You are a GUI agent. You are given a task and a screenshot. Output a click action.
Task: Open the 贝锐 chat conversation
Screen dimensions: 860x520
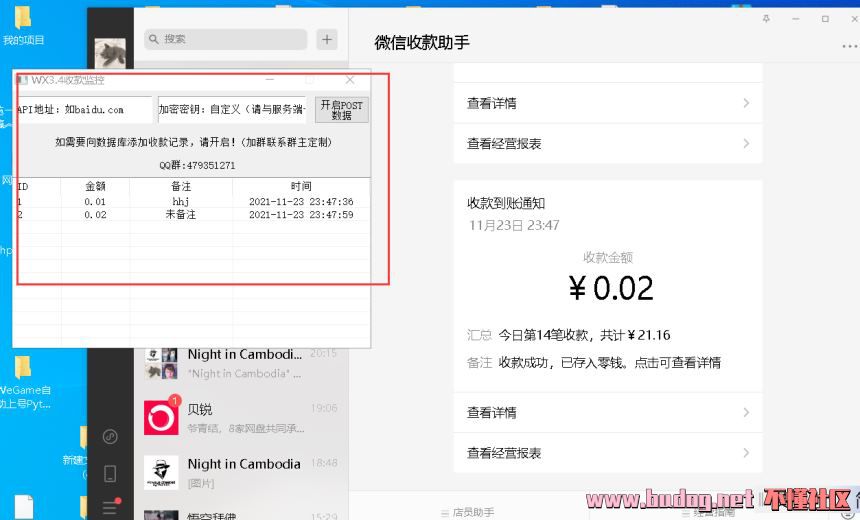click(241, 418)
